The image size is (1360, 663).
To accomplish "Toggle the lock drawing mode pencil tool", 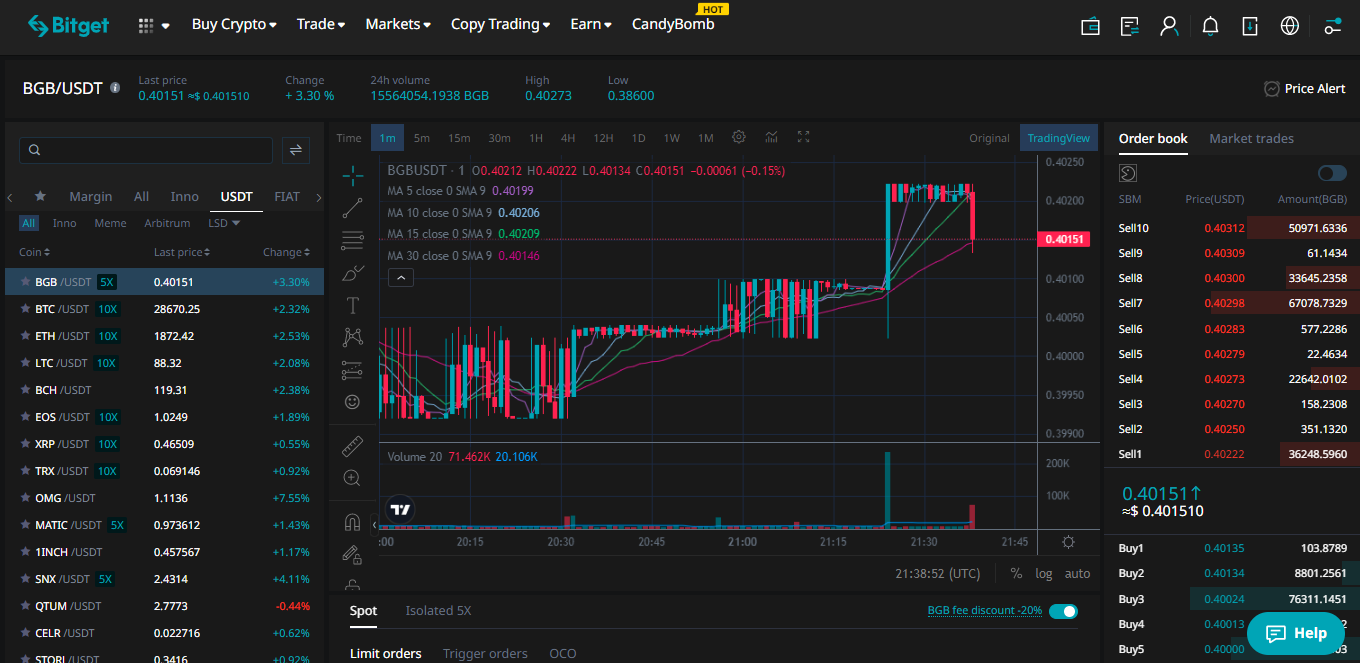I will pyautogui.click(x=352, y=553).
